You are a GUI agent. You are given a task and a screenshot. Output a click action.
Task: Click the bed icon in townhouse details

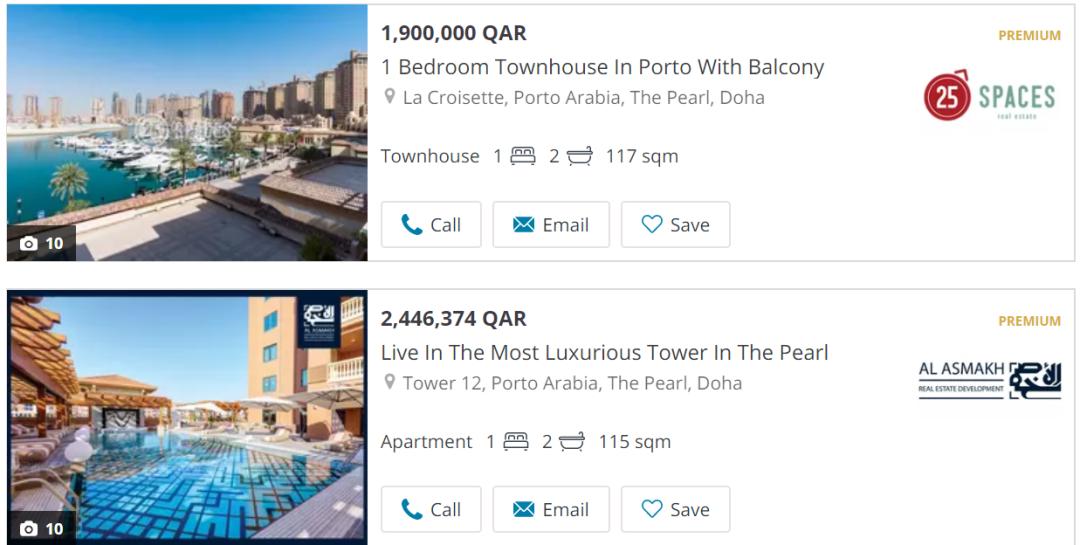click(x=523, y=156)
